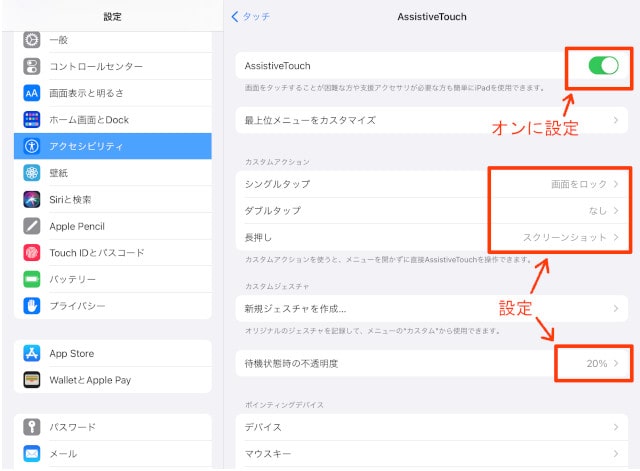640x471 pixels.
Task: Open 新規ジェスチャを作成 chevron
Action: click(616, 309)
